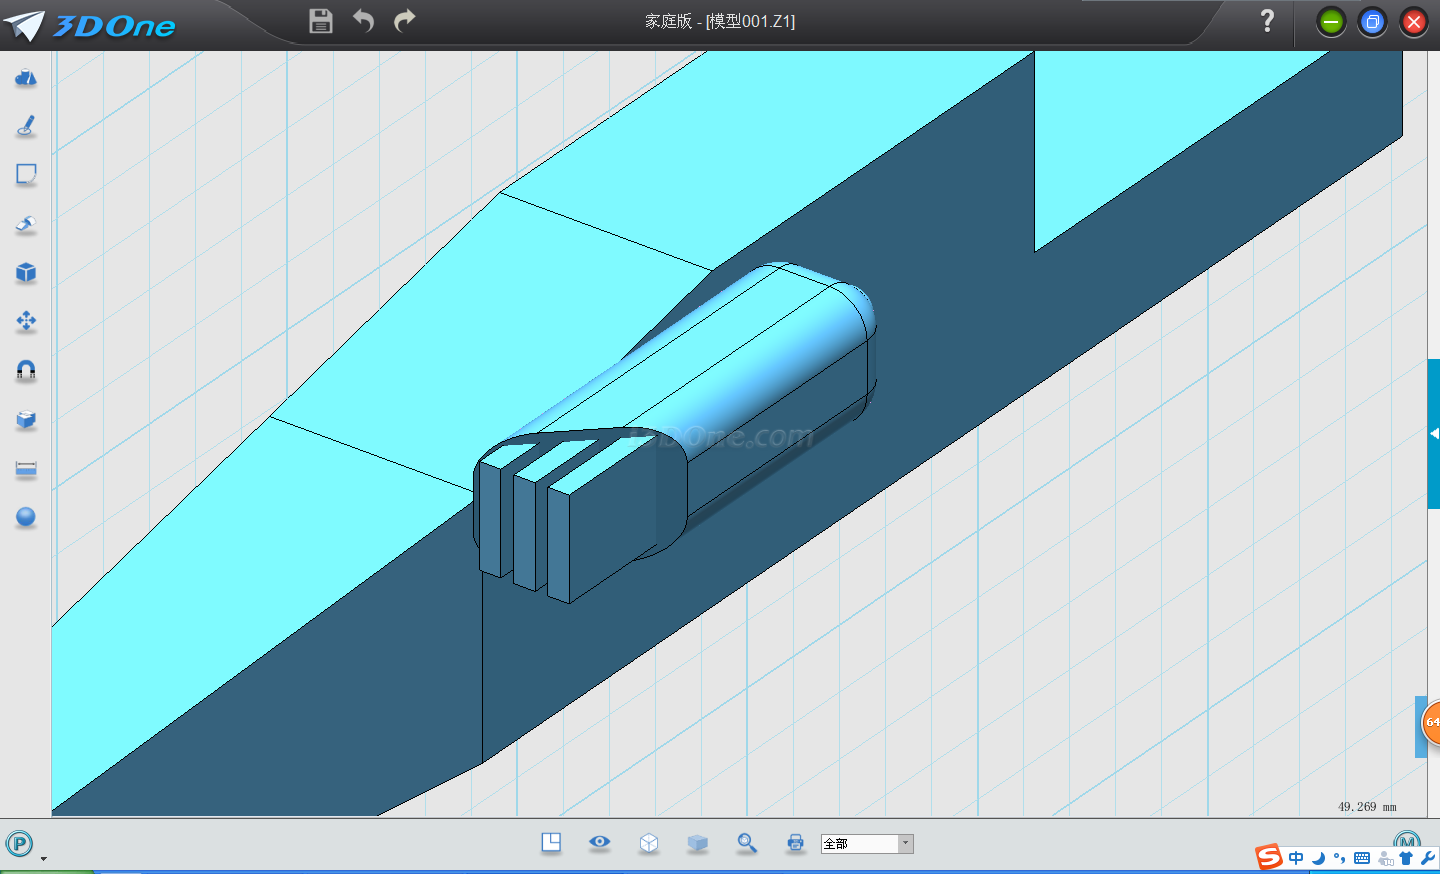
Task: Click the 3D print printer button
Action: click(795, 843)
